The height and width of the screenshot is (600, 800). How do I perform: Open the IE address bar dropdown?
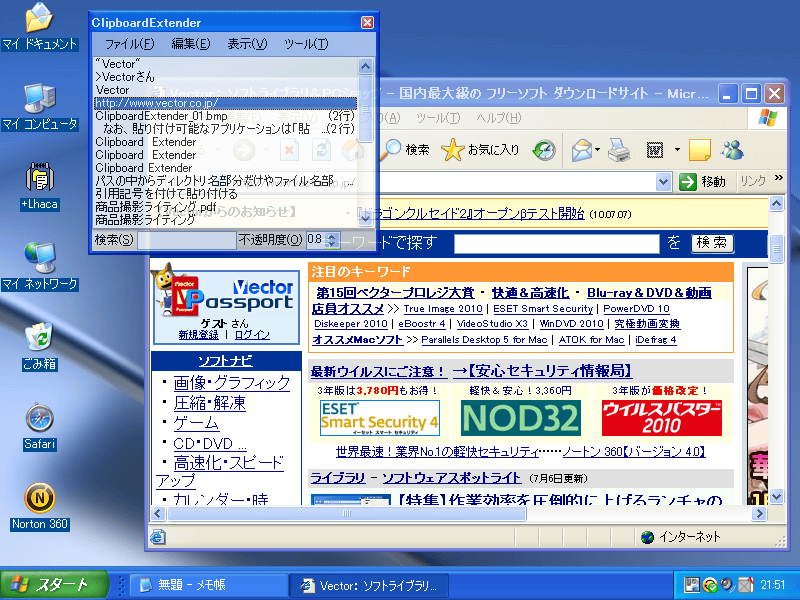click(x=663, y=182)
